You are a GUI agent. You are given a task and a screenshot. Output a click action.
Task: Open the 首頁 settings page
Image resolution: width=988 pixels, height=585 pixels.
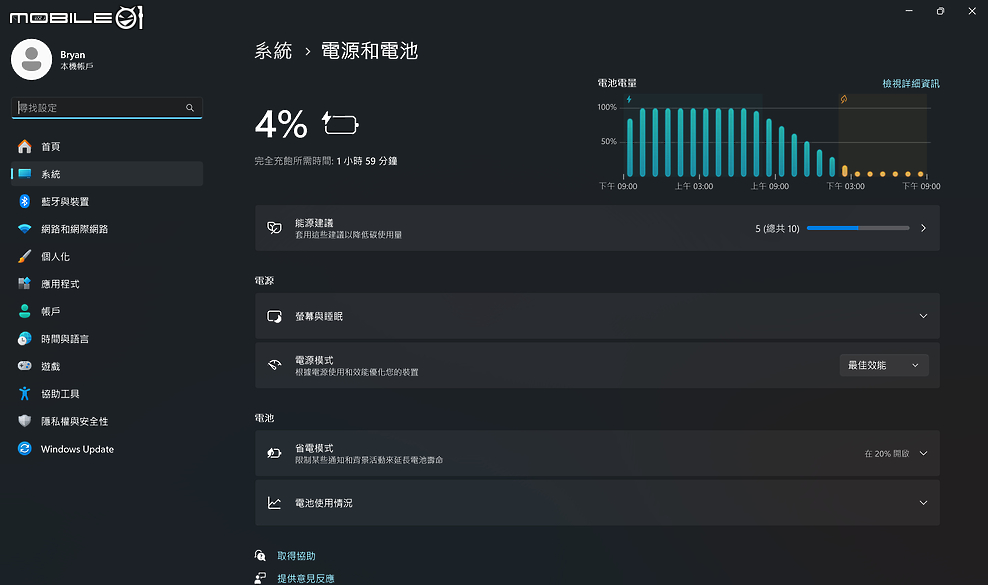point(107,146)
